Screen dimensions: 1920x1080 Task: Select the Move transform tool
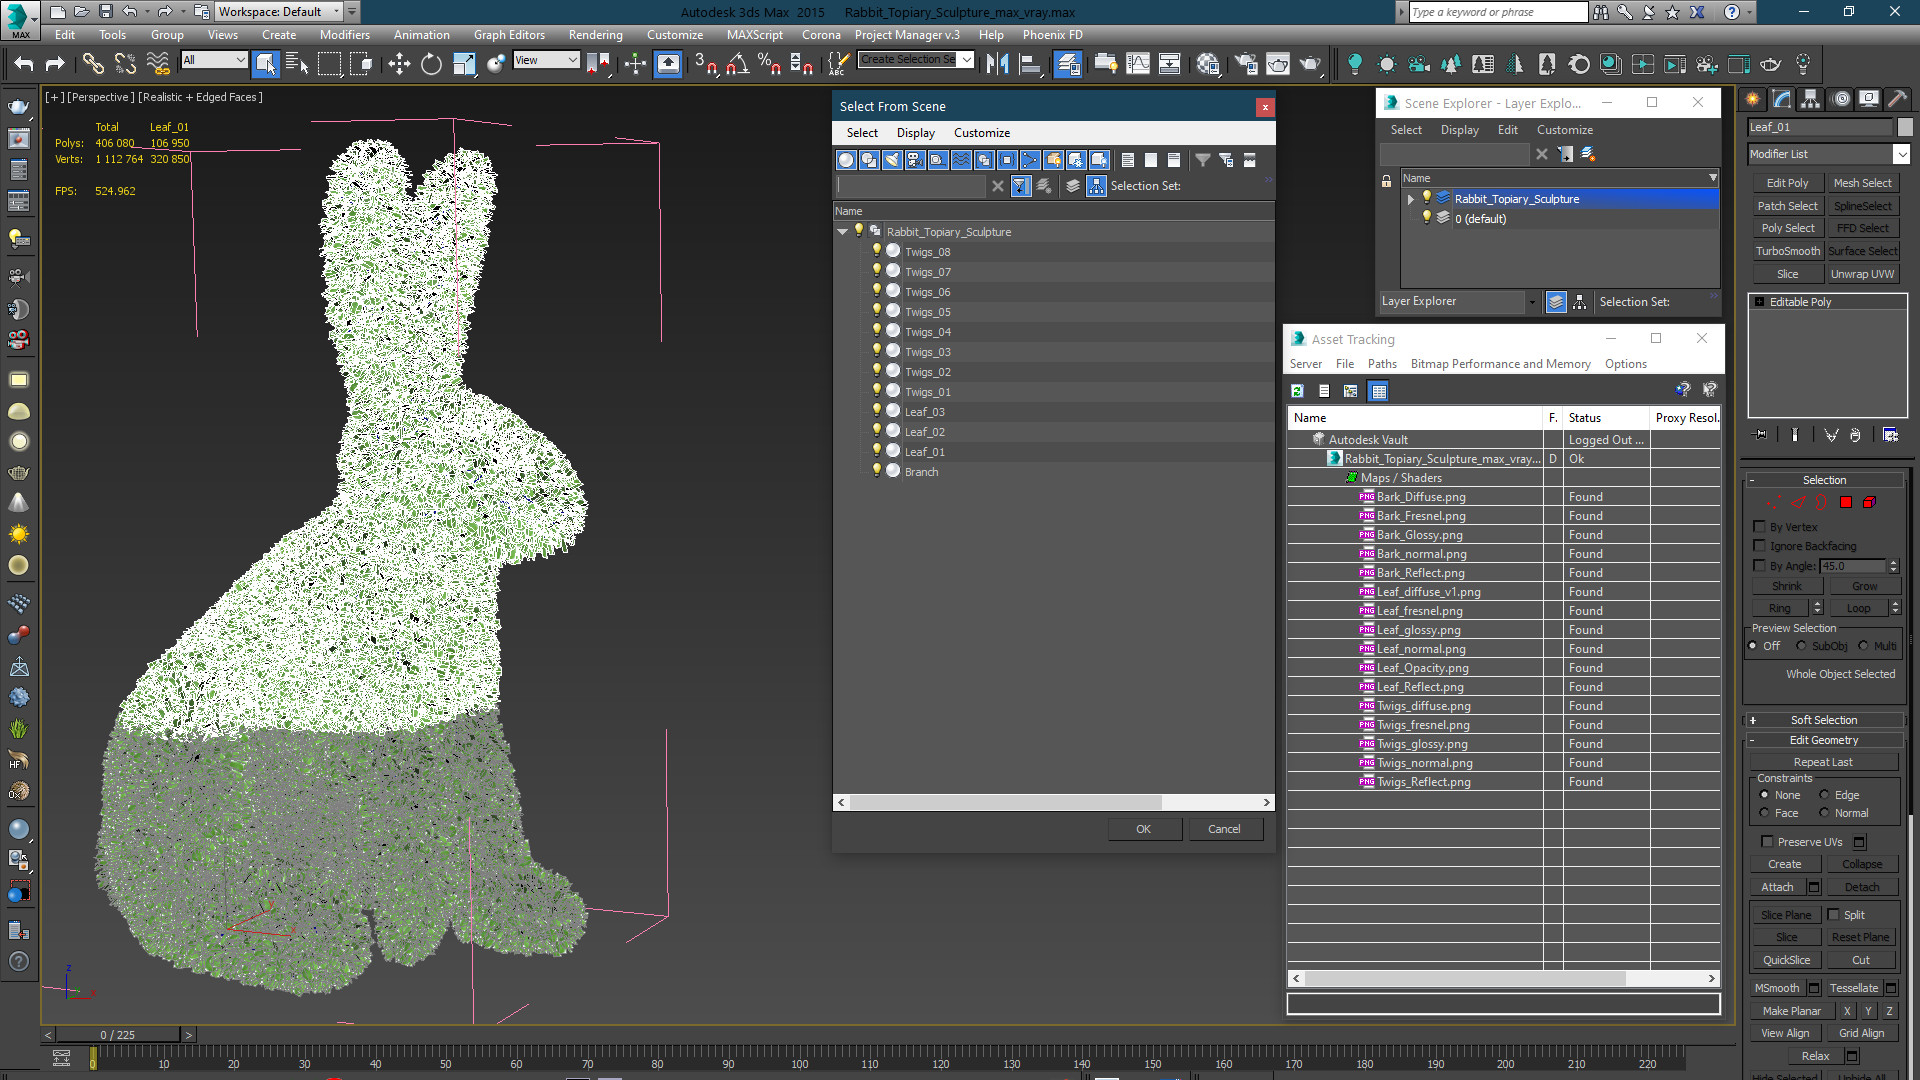pyautogui.click(x=399, y=64)
